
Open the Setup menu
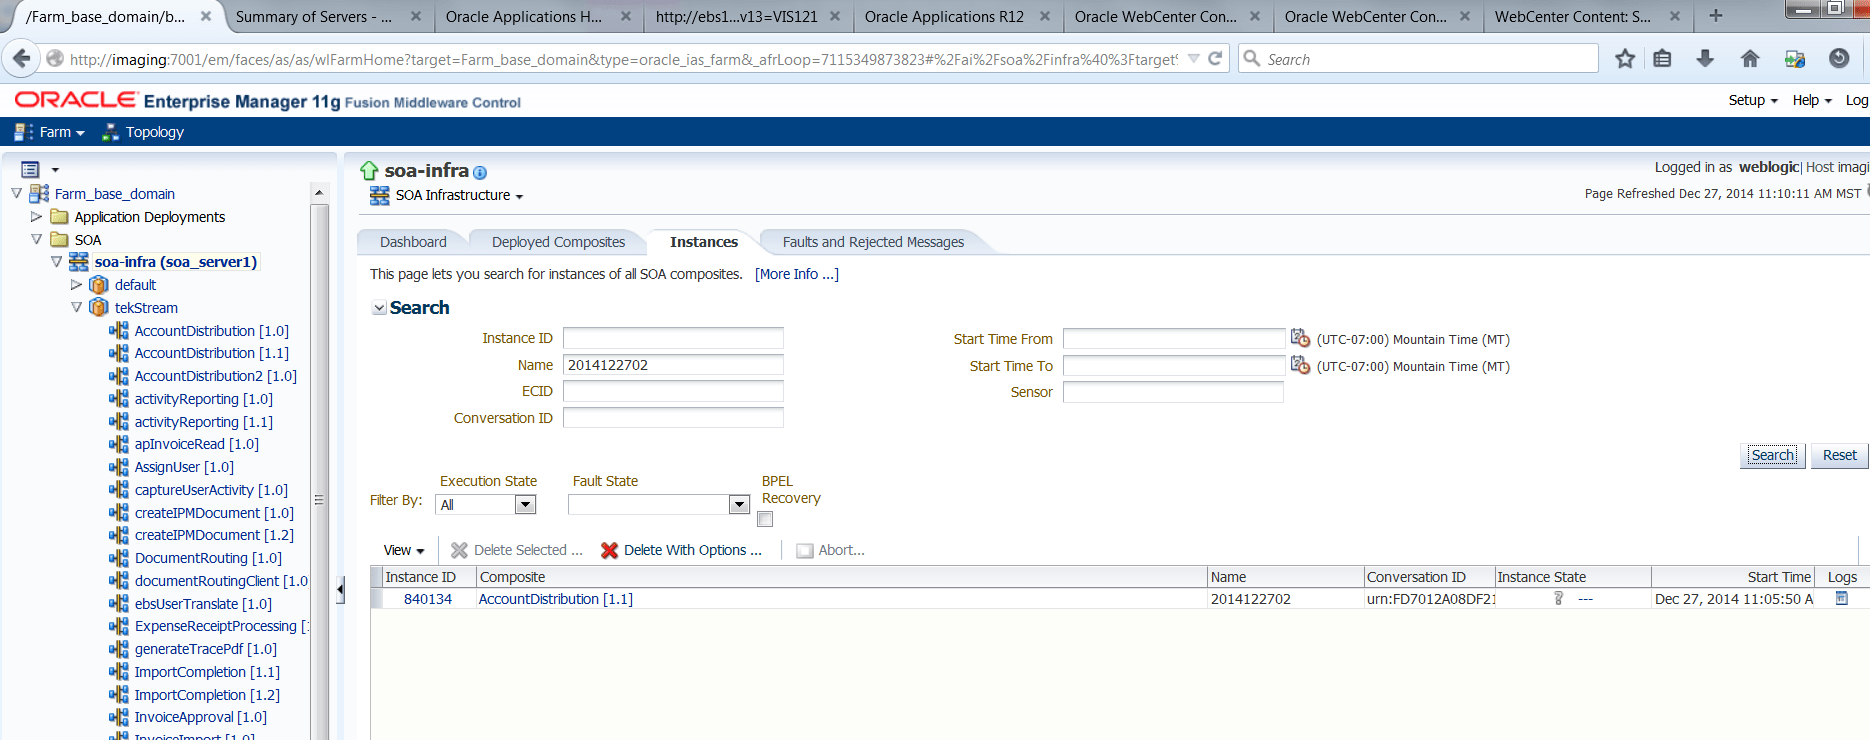1753,100
